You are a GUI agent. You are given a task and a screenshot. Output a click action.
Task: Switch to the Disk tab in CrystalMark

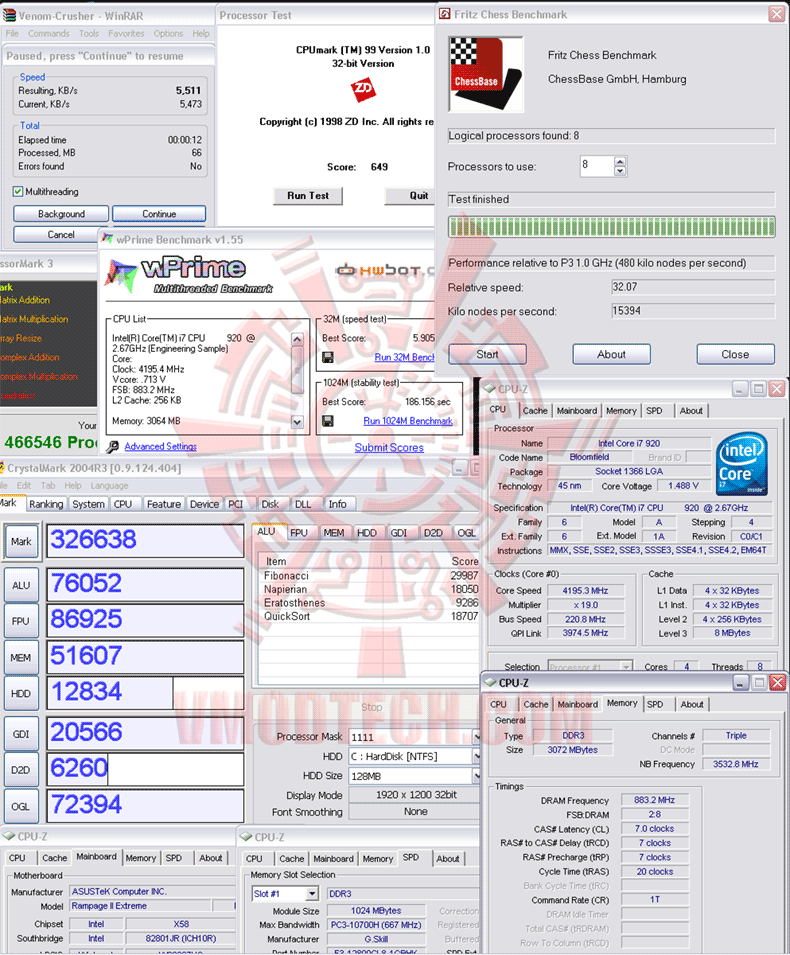pos(270,504)
